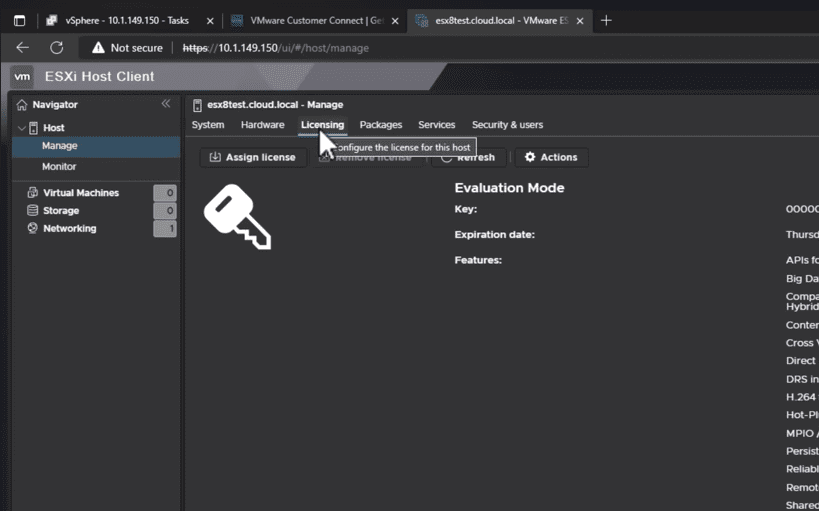Click the Networking count badge showing 1

165,229
